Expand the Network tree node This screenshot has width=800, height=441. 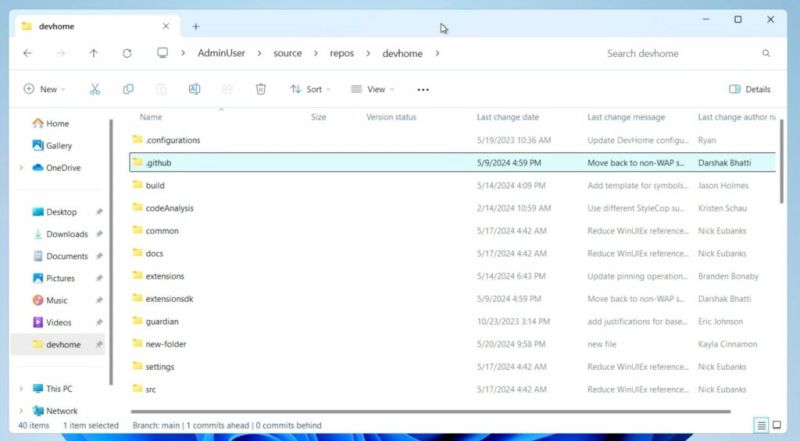tap(21, 410)
